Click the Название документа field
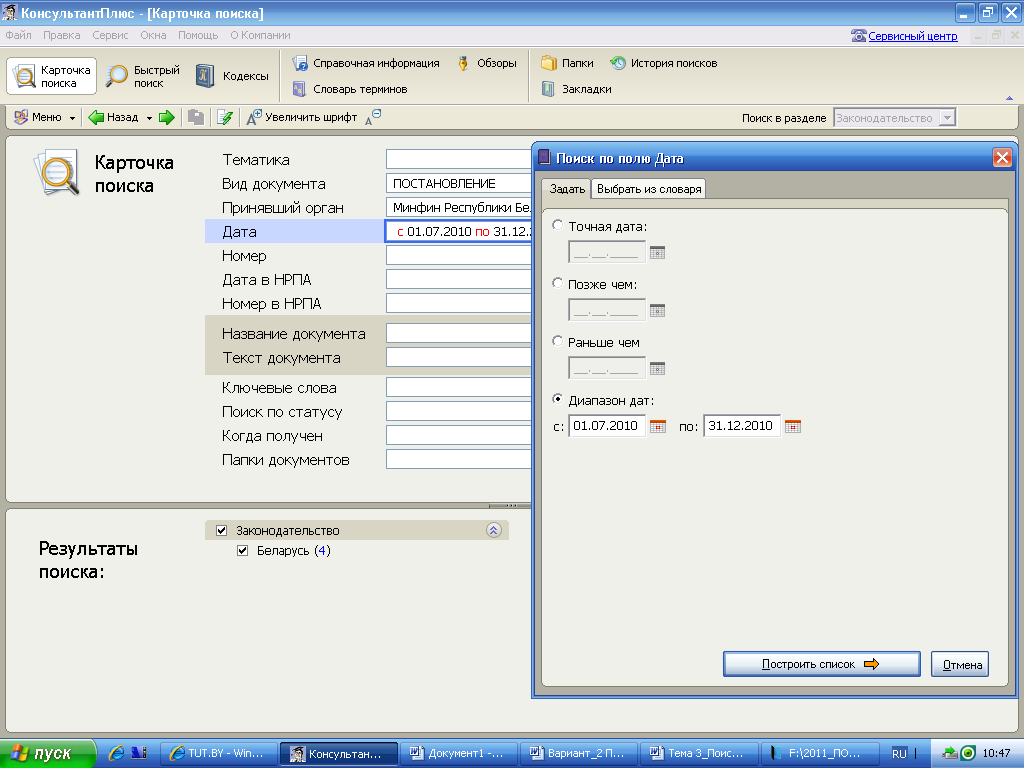1024x768 pixels. (459, 333)
